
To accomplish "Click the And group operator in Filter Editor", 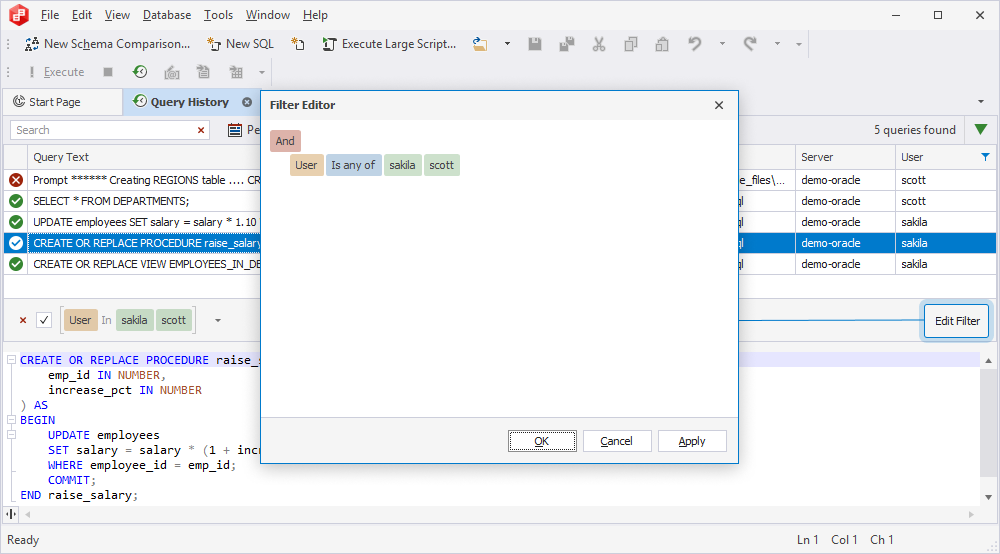I will click(285, 141).
